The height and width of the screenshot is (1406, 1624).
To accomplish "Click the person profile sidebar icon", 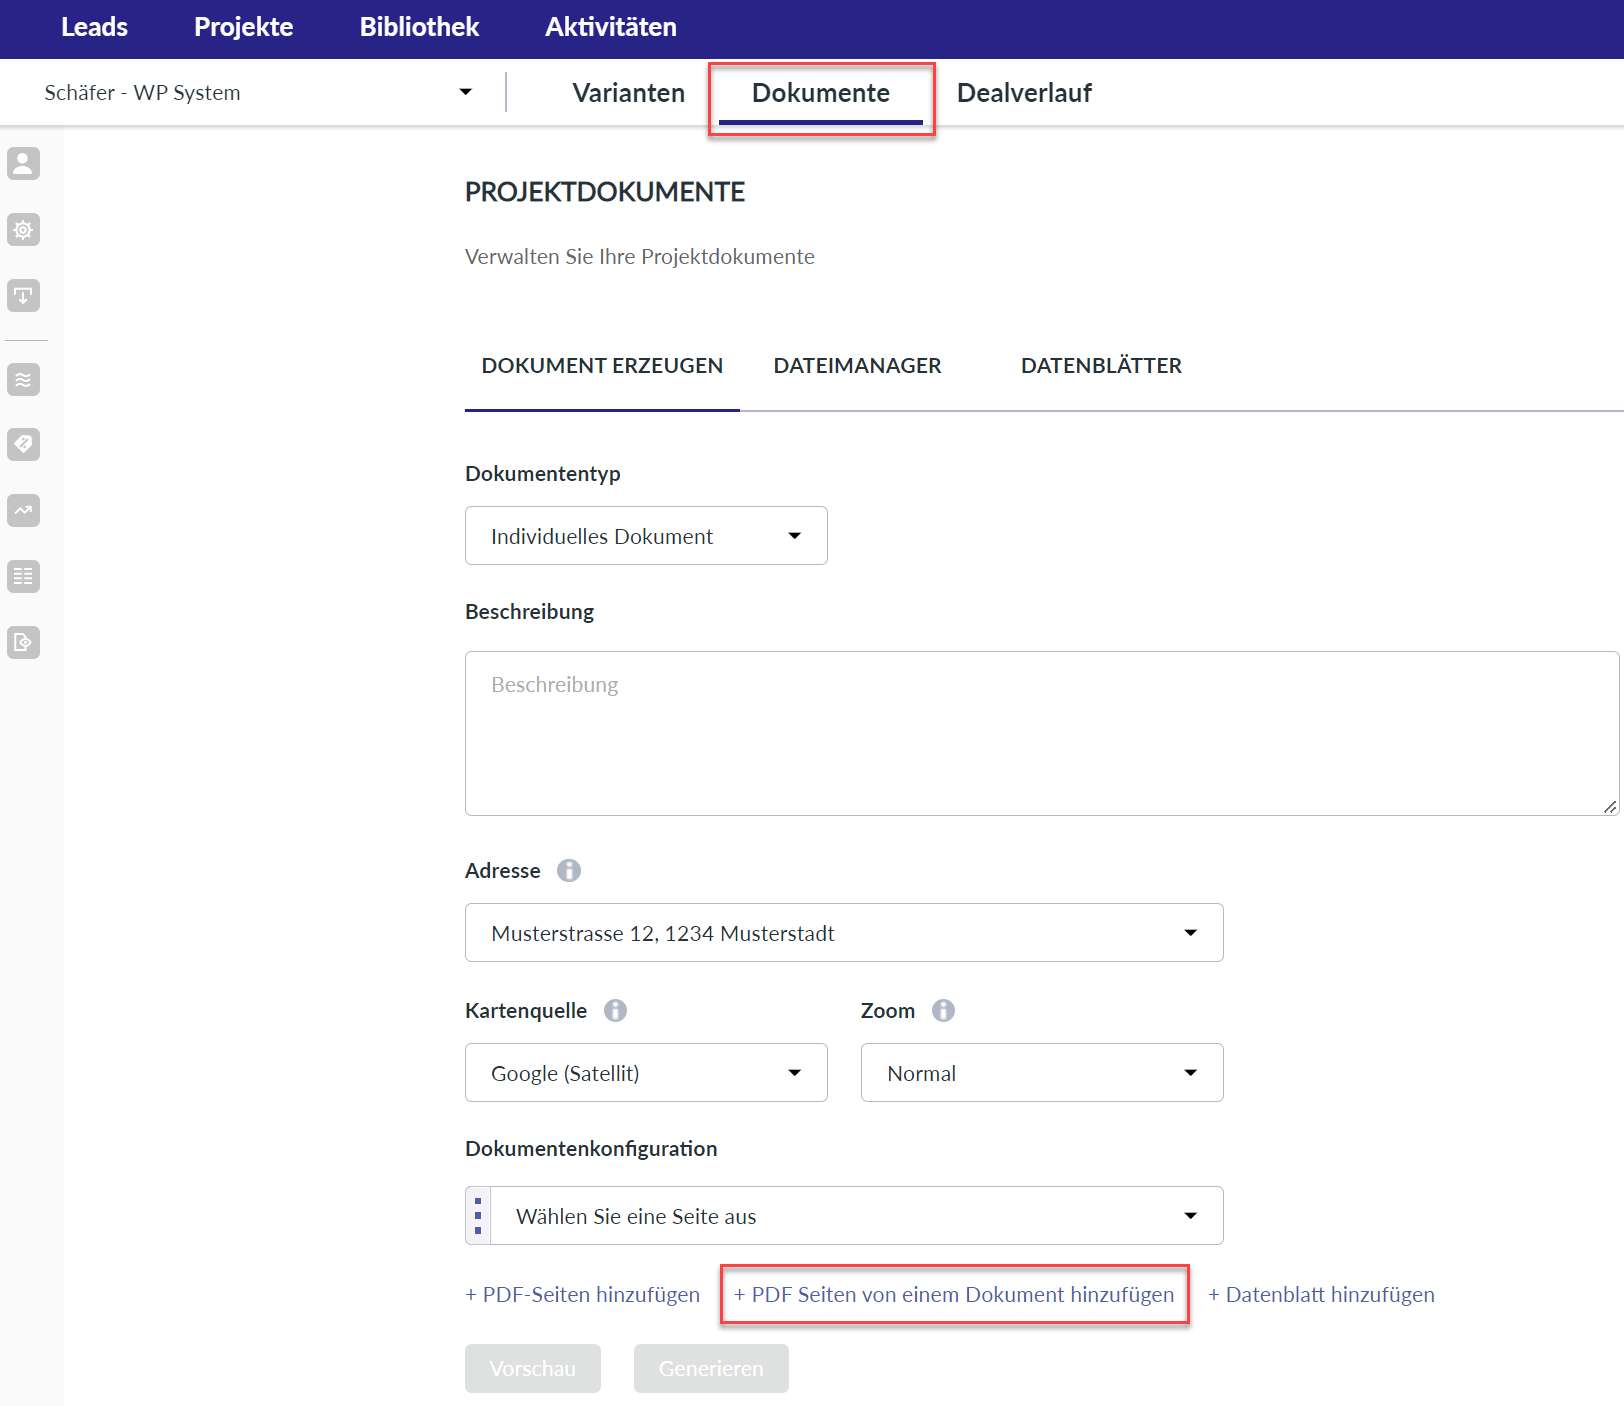I will (23, 163).
